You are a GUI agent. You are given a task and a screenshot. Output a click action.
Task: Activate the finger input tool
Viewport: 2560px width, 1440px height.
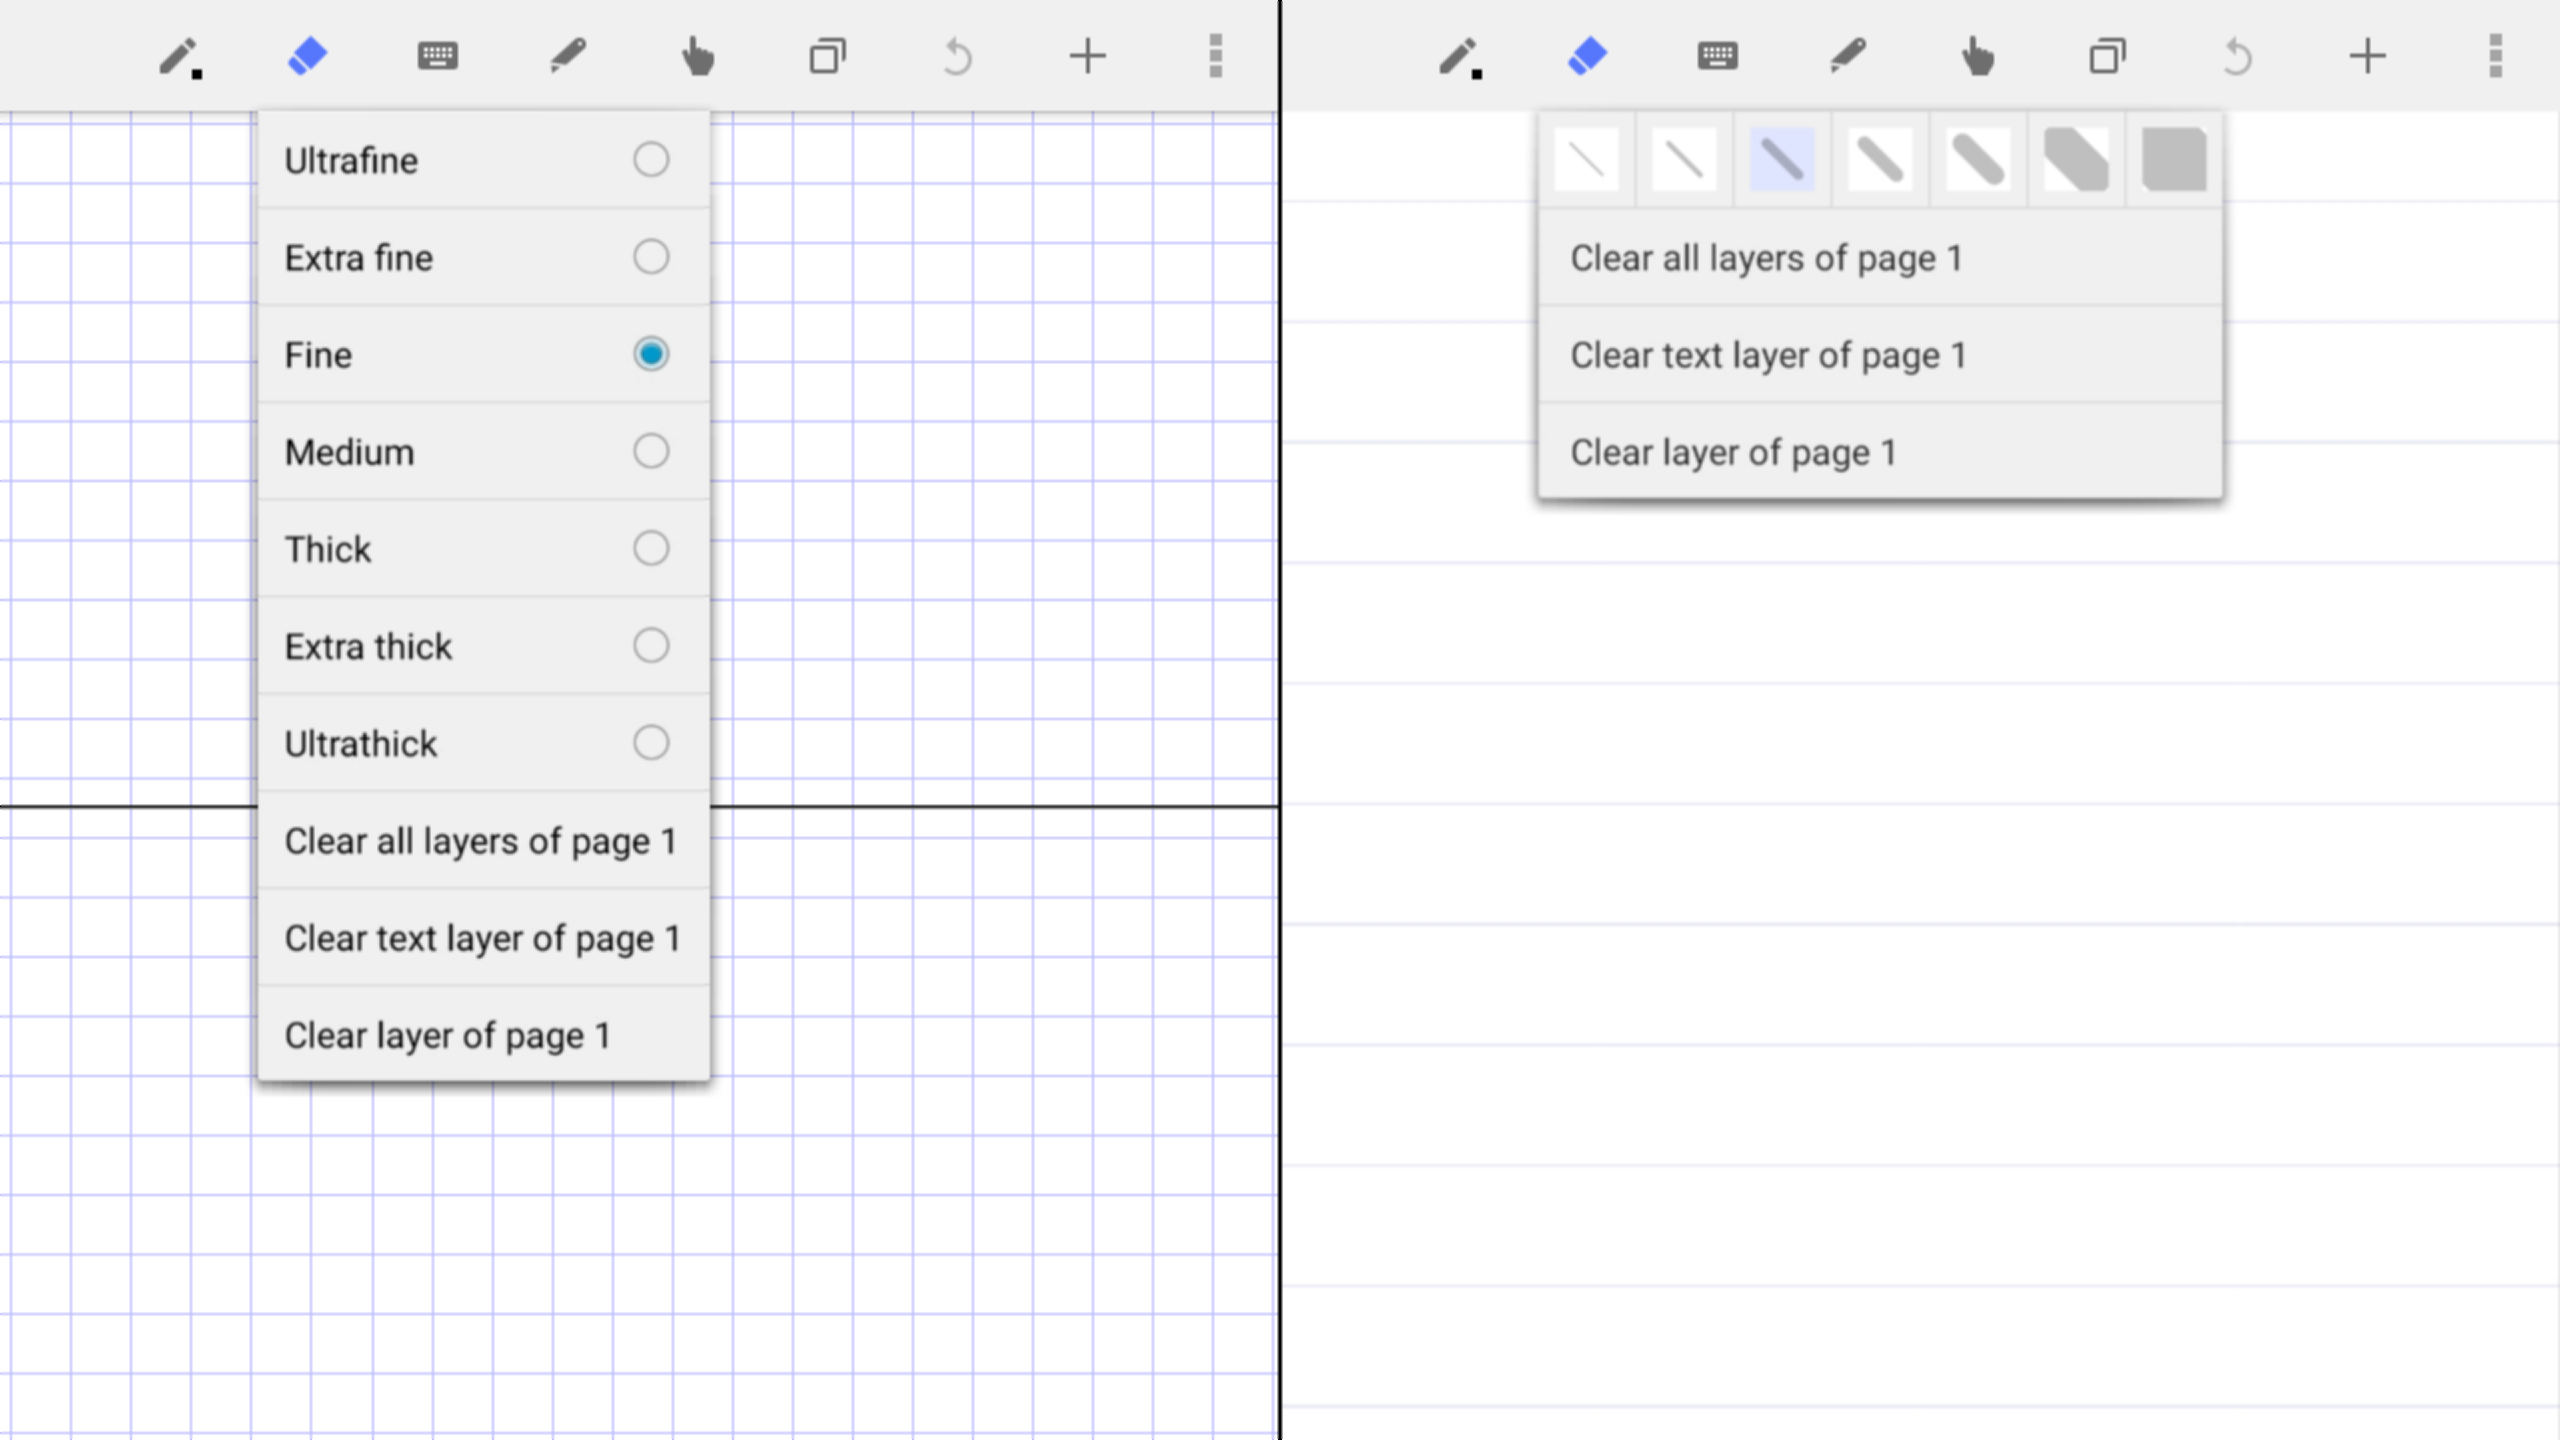pyautogui.click(x=698, y=57)
